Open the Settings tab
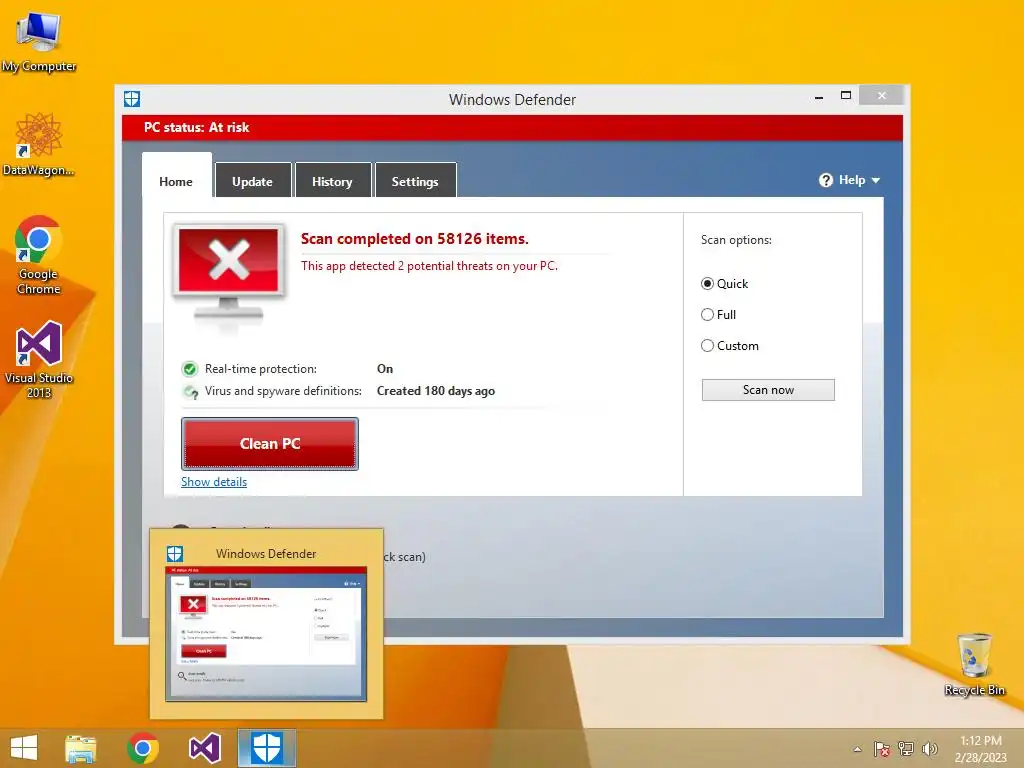Image resolution: width=1024 pixels, height=768 pixels. tap(415, 180)
